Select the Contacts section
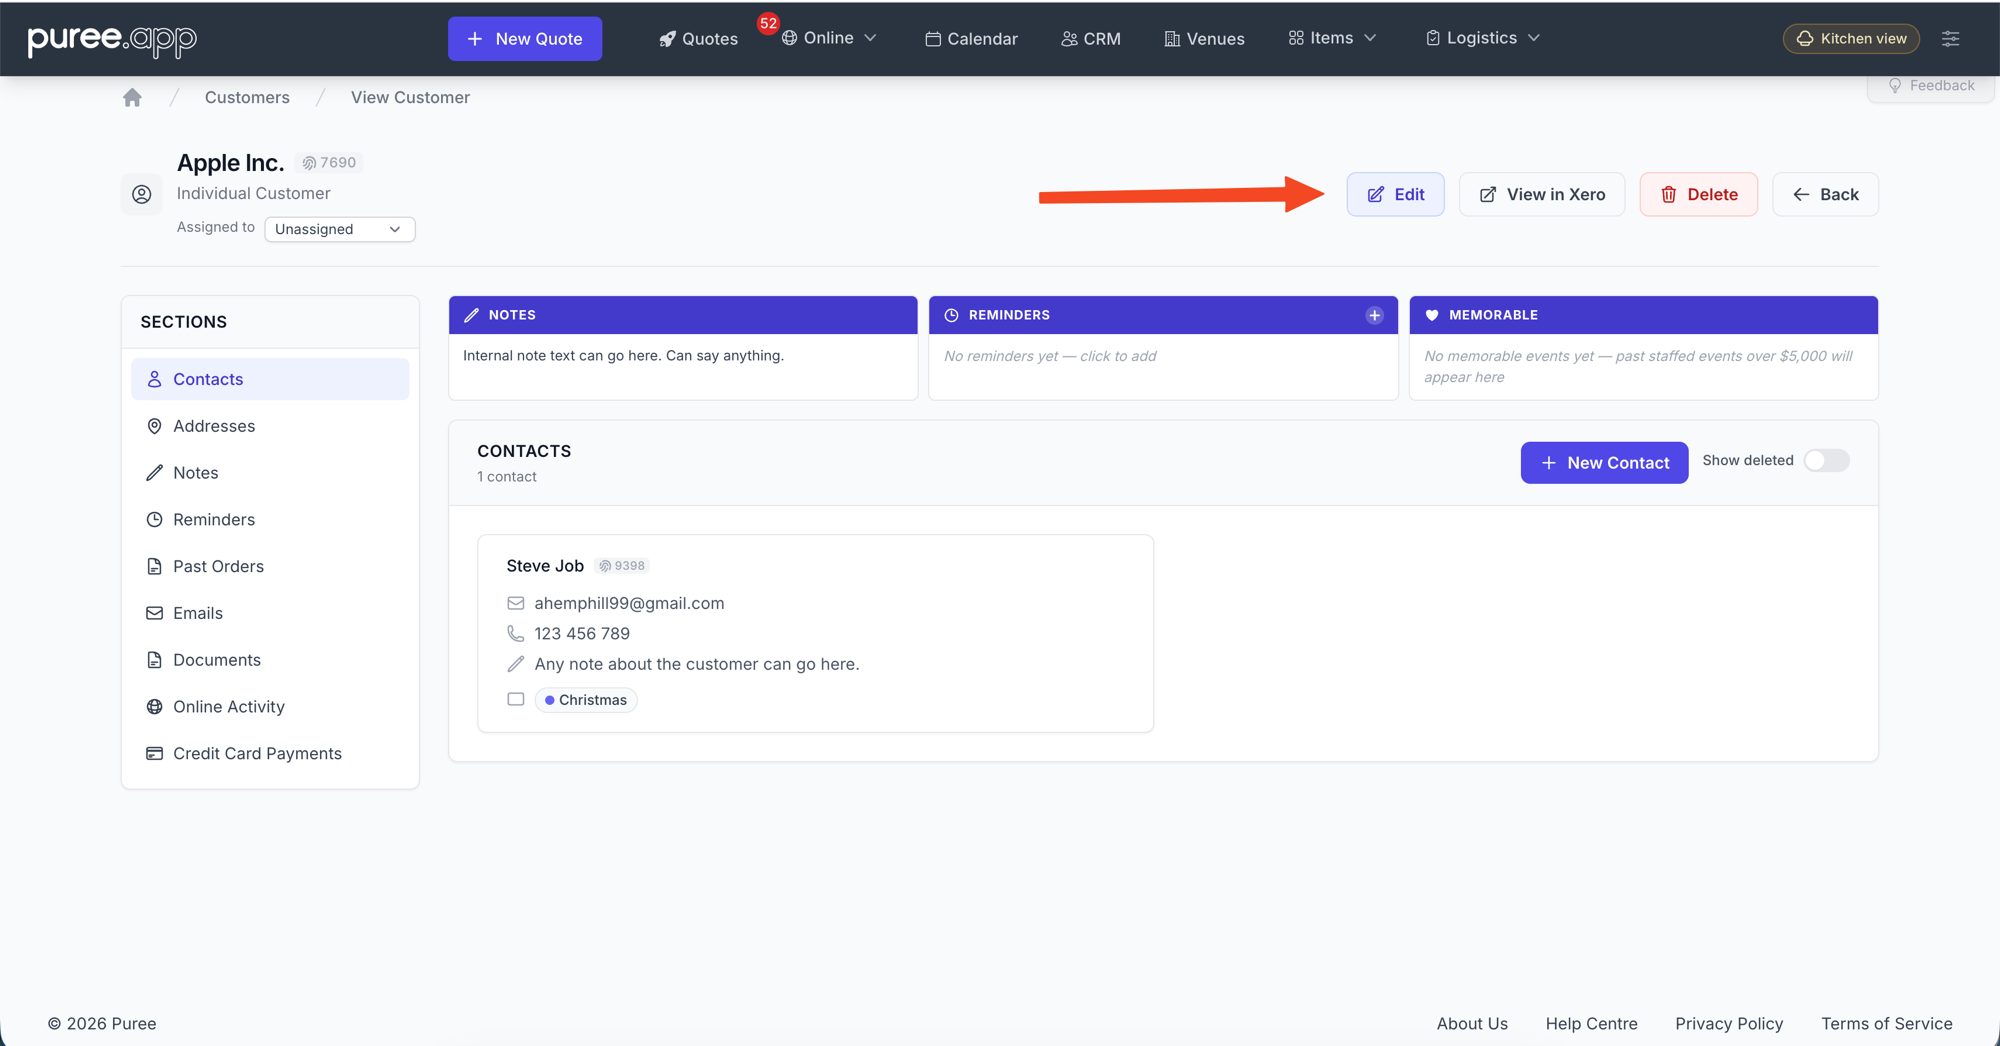The image size is (2000, 1046). 270,379
